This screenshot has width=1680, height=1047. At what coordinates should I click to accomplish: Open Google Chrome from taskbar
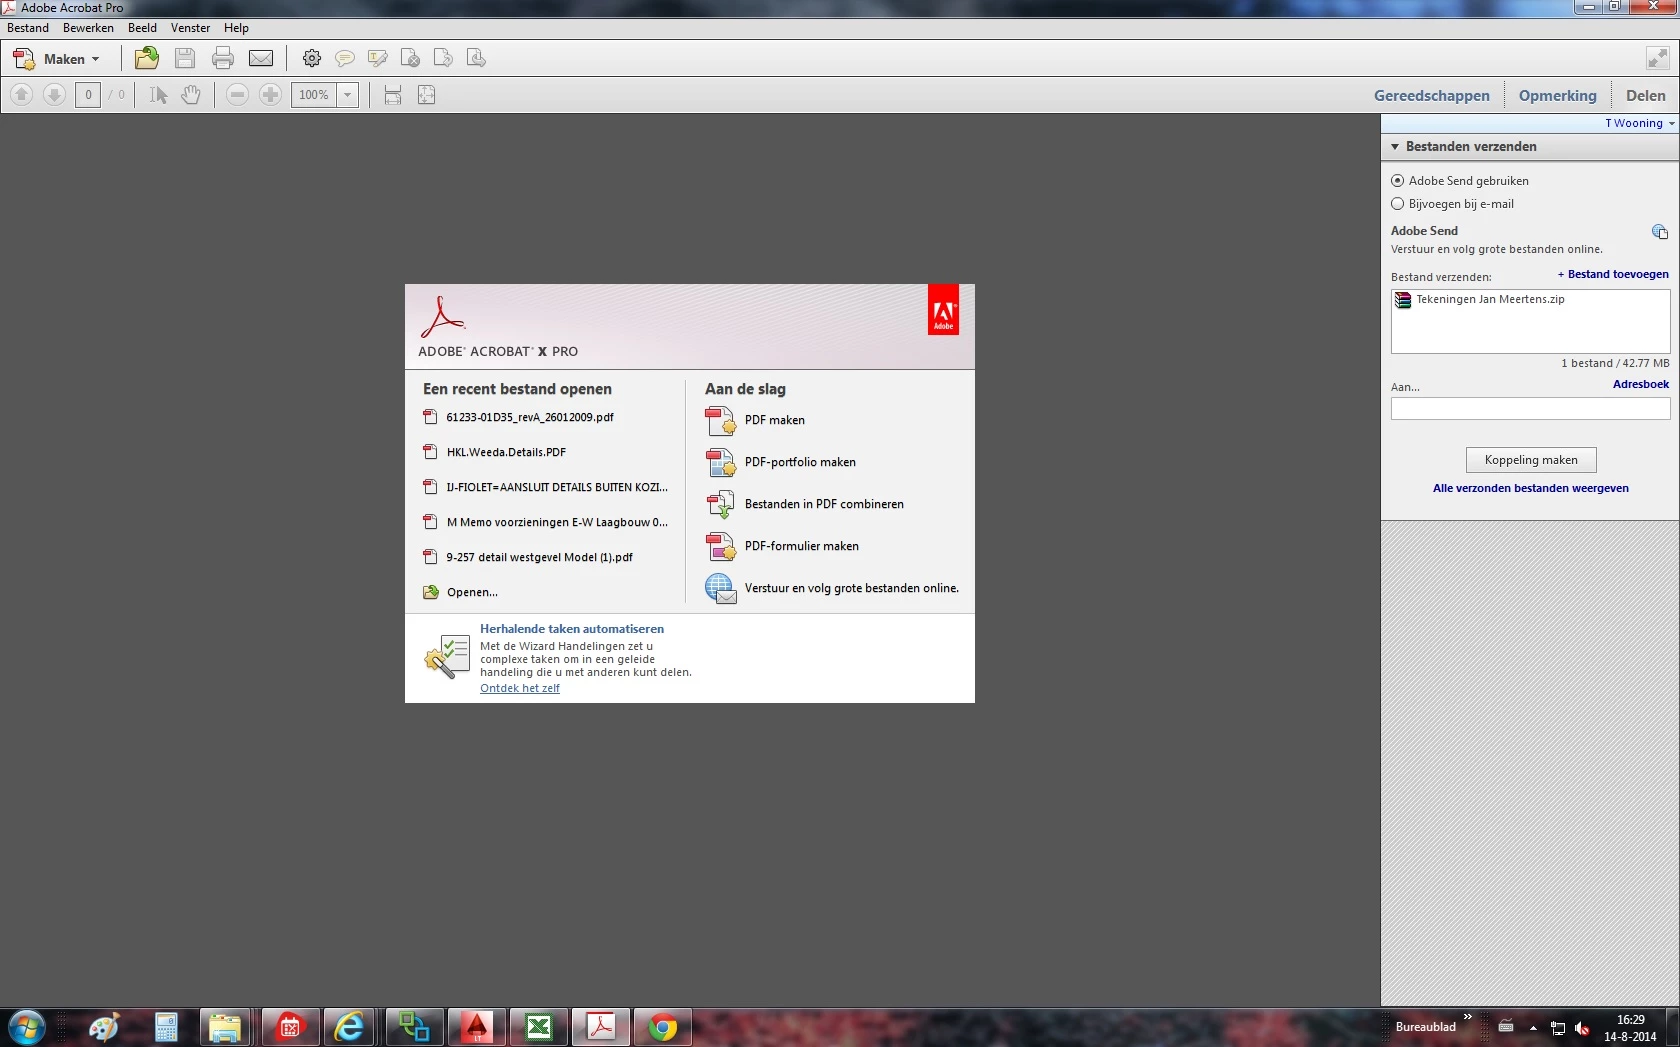pos(663,1027)
